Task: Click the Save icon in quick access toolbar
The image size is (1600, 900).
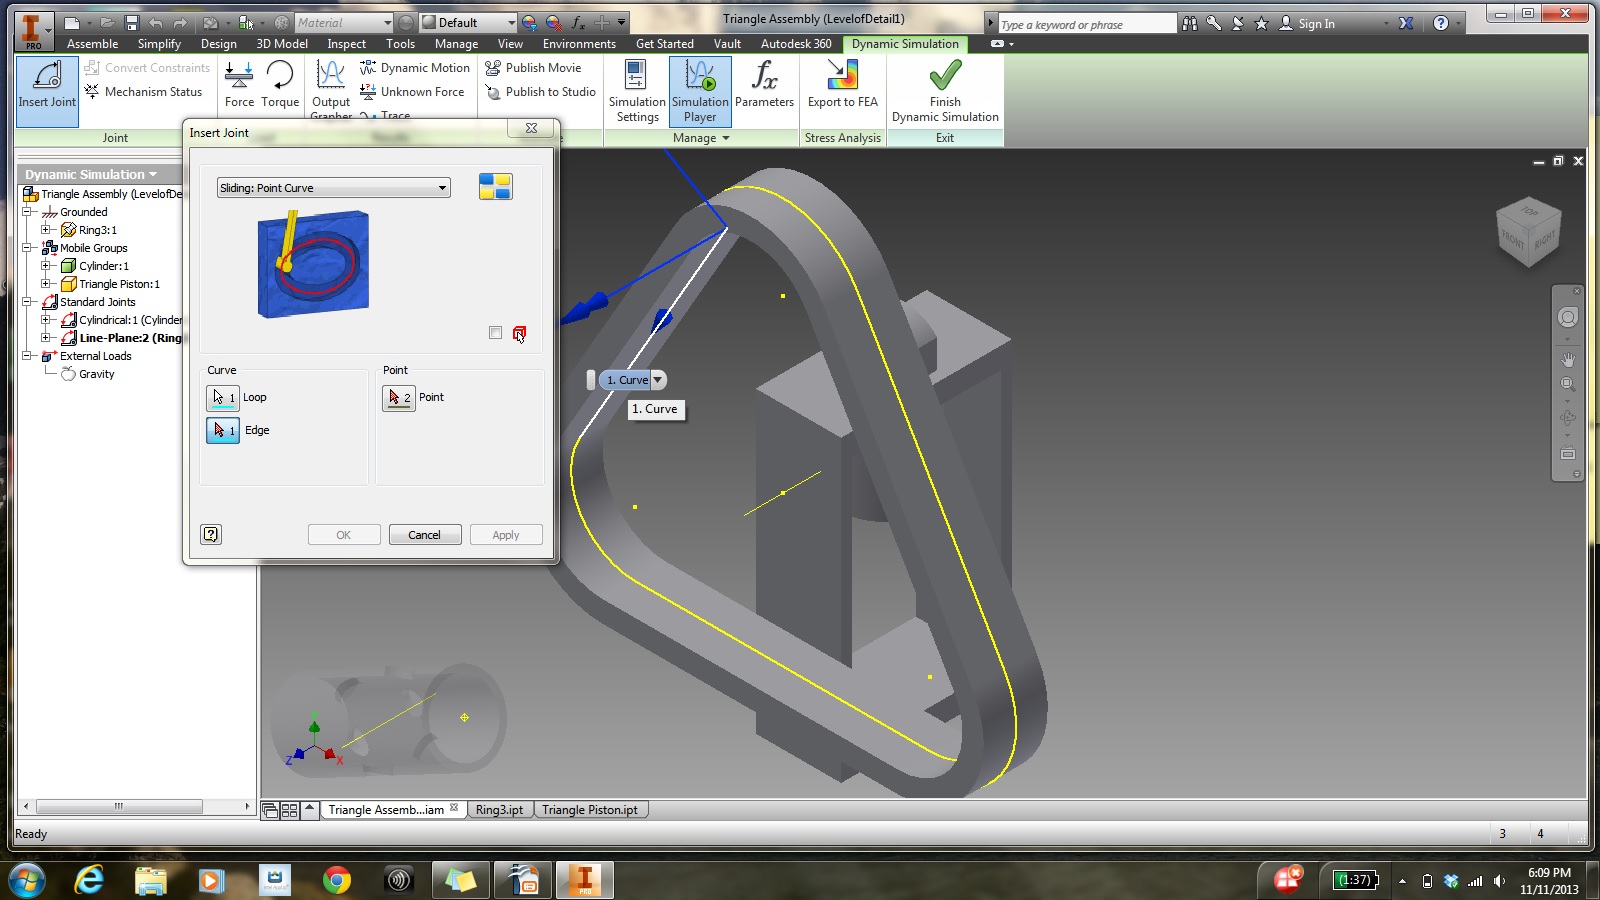Action: (131, 23)
